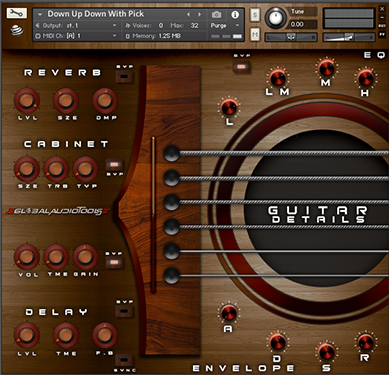
Task: Open the Output st. 1 dropdown
Action: (x=76, y=25)
